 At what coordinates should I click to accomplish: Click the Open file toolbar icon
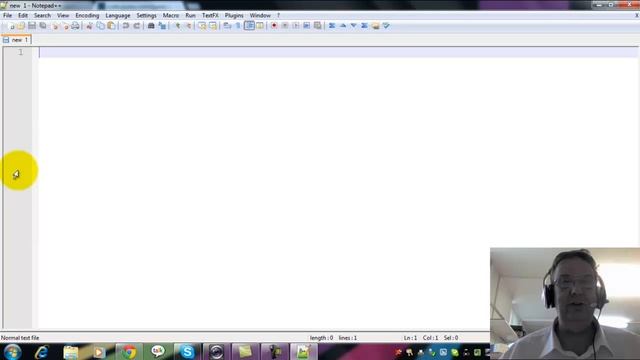pyautogui.click(x=21, y=26)
